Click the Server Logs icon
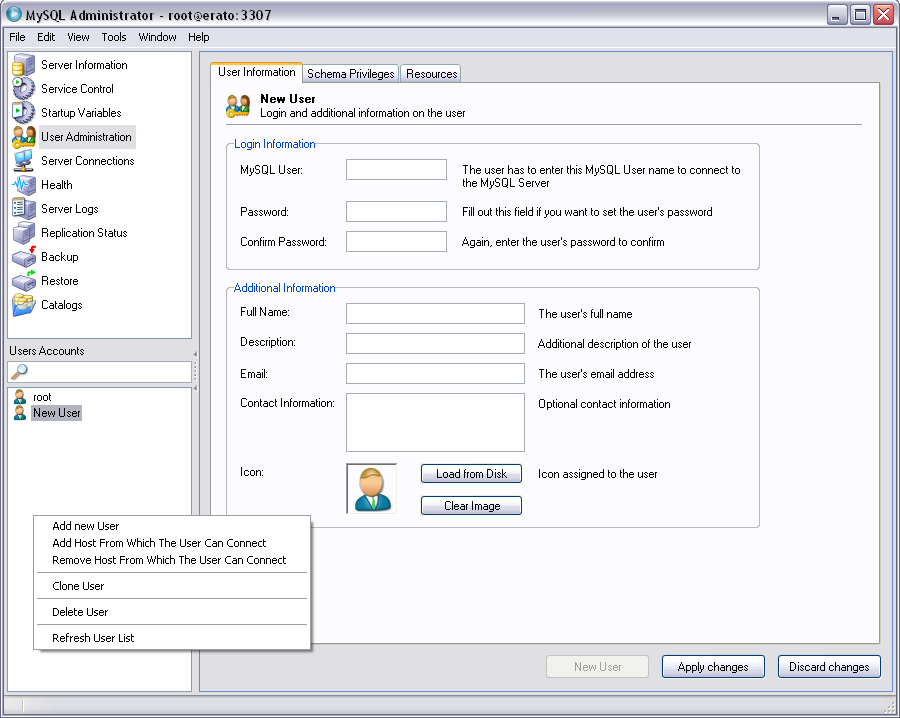Screen dimensions: 900x718 point(24,209)
